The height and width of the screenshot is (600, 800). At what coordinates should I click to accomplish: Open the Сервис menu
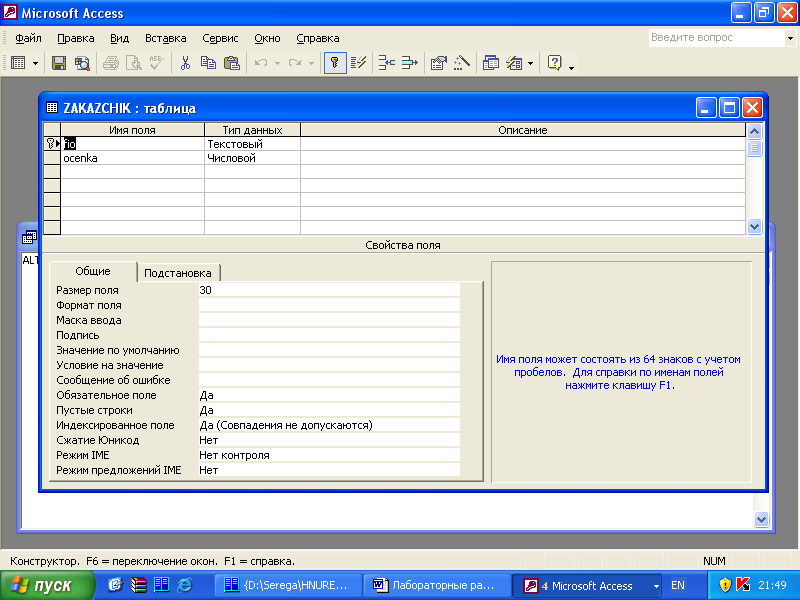coord(220,38)
